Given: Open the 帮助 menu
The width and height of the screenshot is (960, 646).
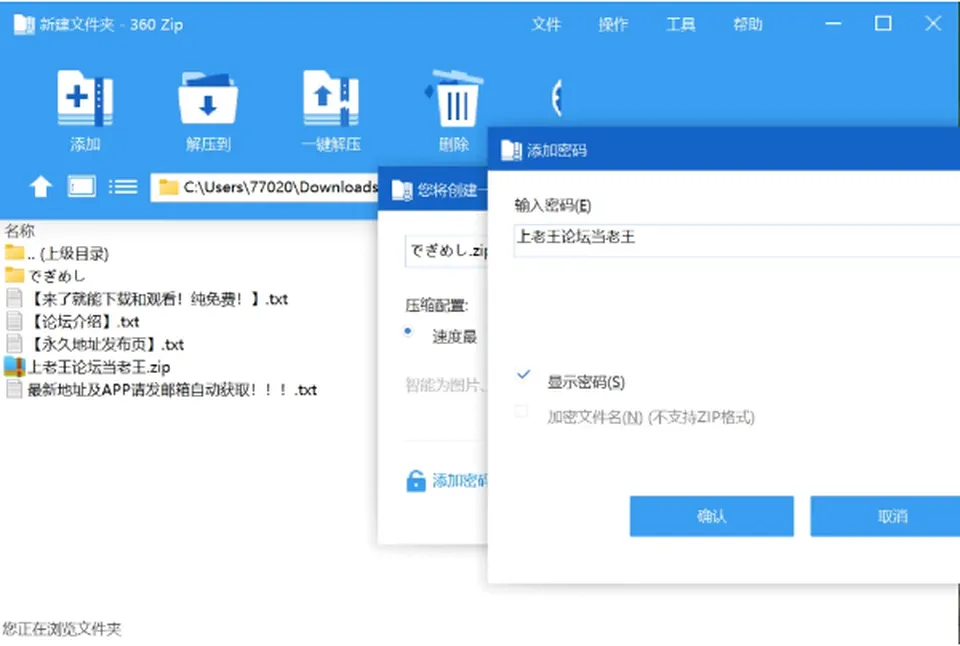Looking at the screenshot, I should 748,24.
